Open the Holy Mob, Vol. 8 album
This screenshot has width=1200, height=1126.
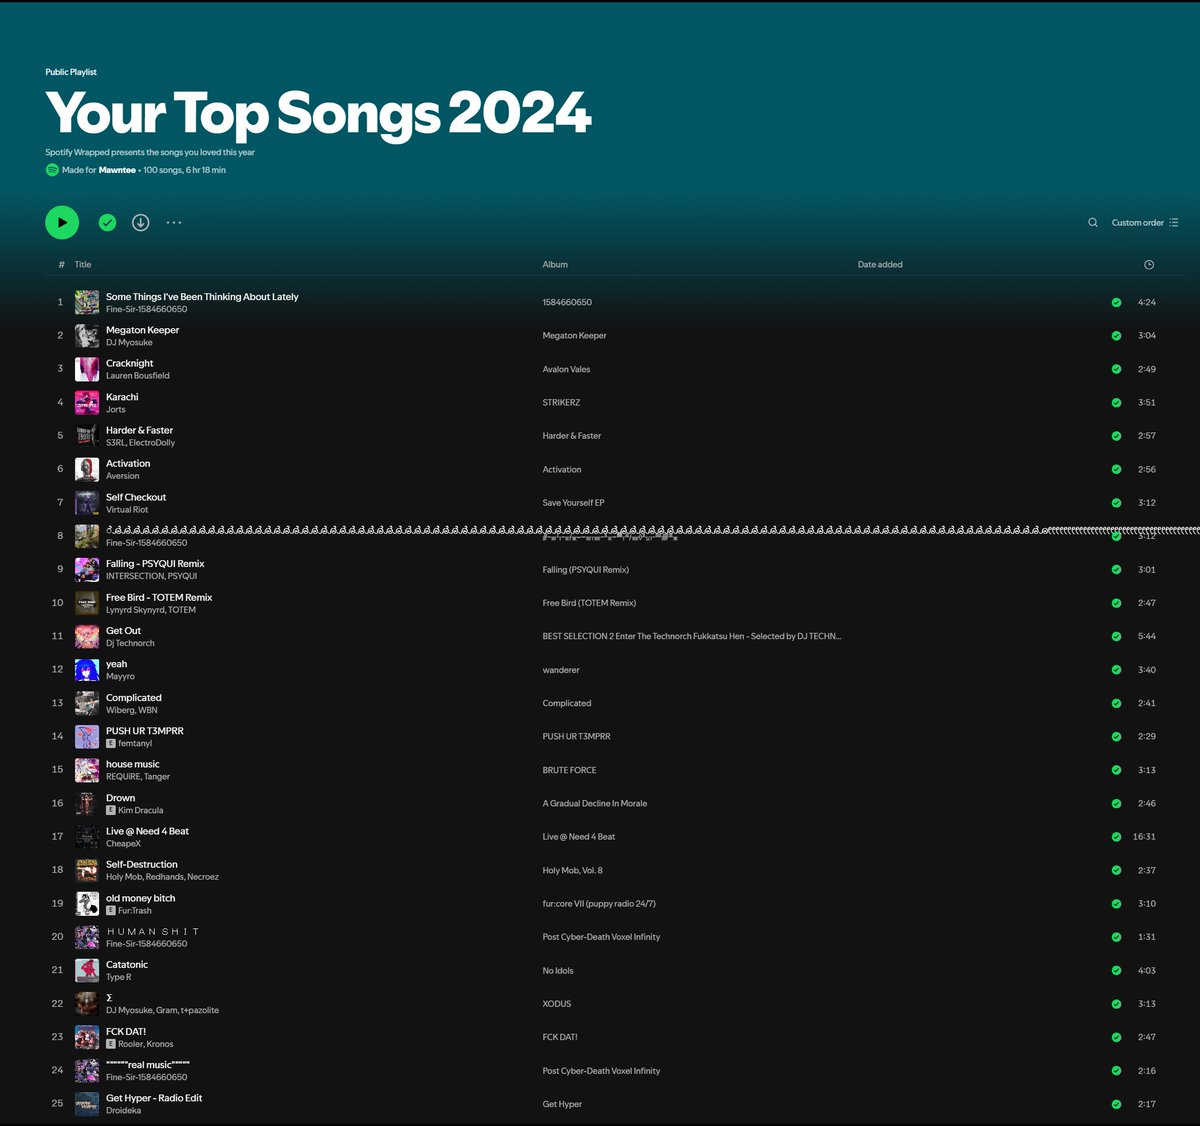[x=573, y=870]
